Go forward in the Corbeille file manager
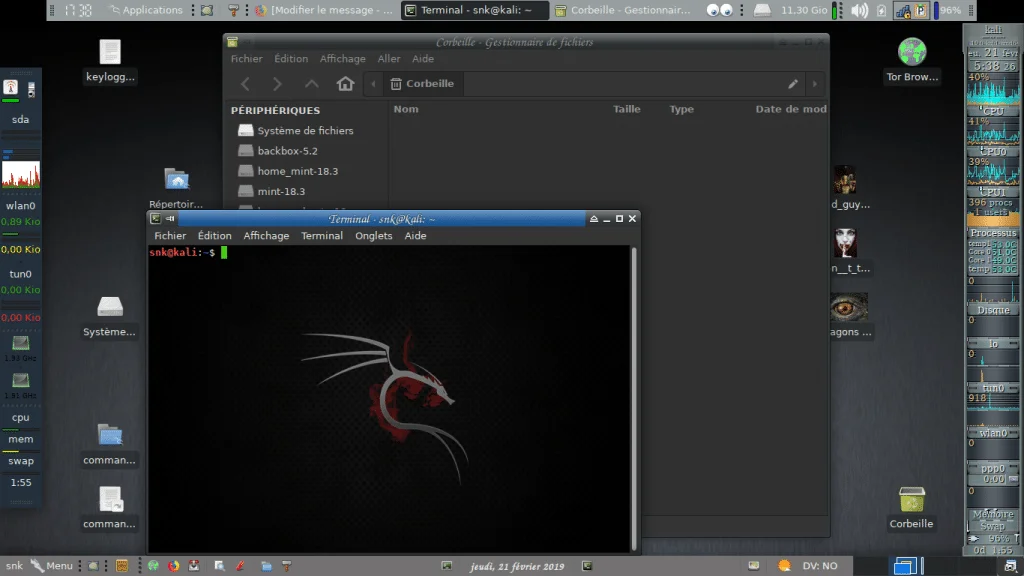1024x576 pixels. pos(278,84)
